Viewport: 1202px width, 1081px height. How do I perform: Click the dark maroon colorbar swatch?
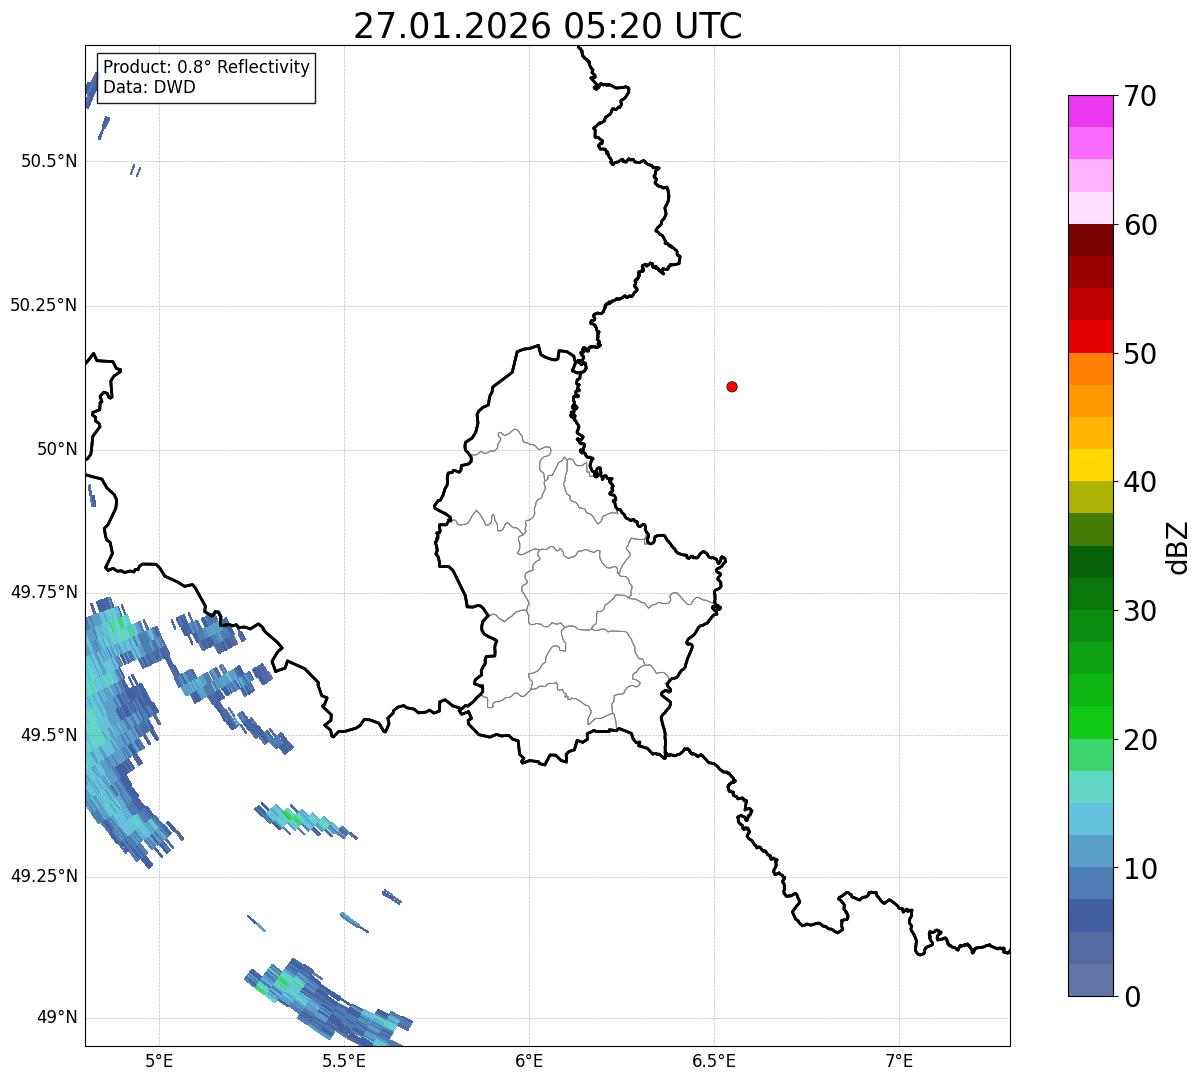tap(1090, 240)
